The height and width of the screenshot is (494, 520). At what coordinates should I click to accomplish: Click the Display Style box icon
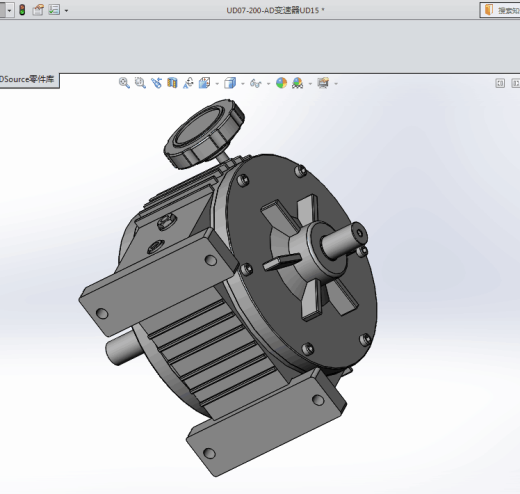[230, 83]
